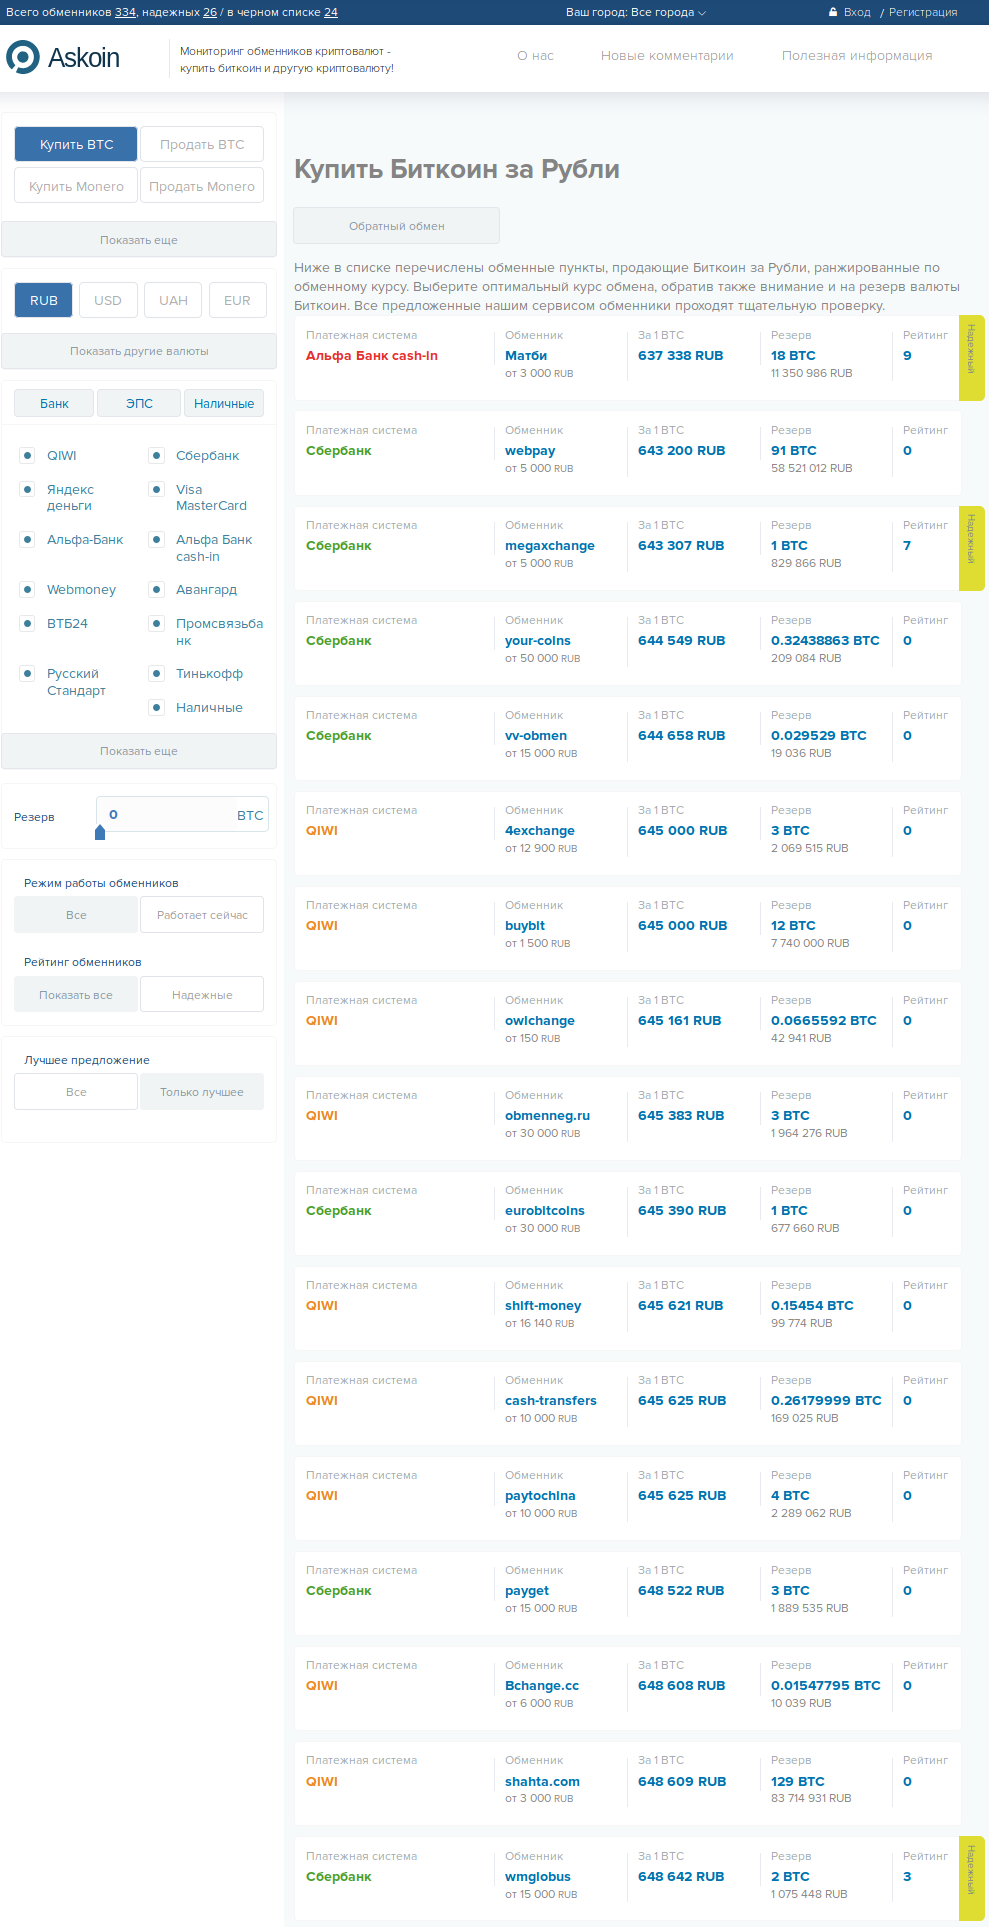The width and height of the screenshot is (989, 1927).
Task: Select the Продать Monero tab
Action: (x=202, y=186)
